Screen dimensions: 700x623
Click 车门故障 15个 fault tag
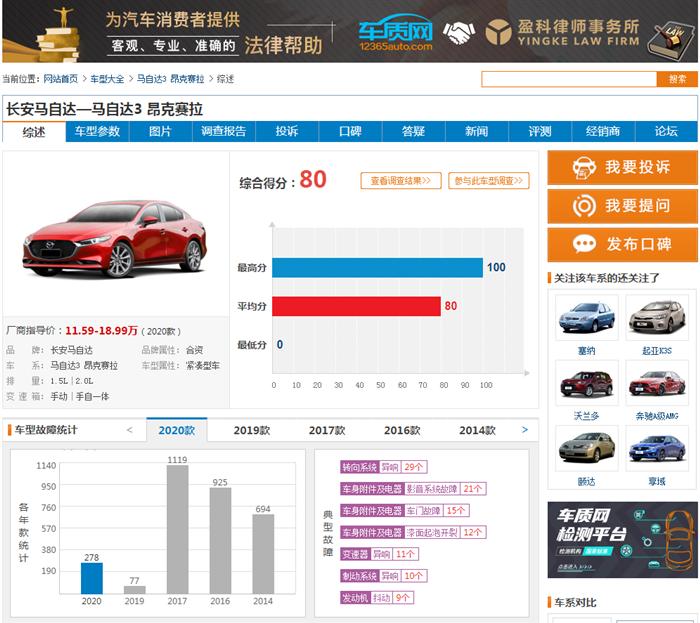tap(405, 511)
